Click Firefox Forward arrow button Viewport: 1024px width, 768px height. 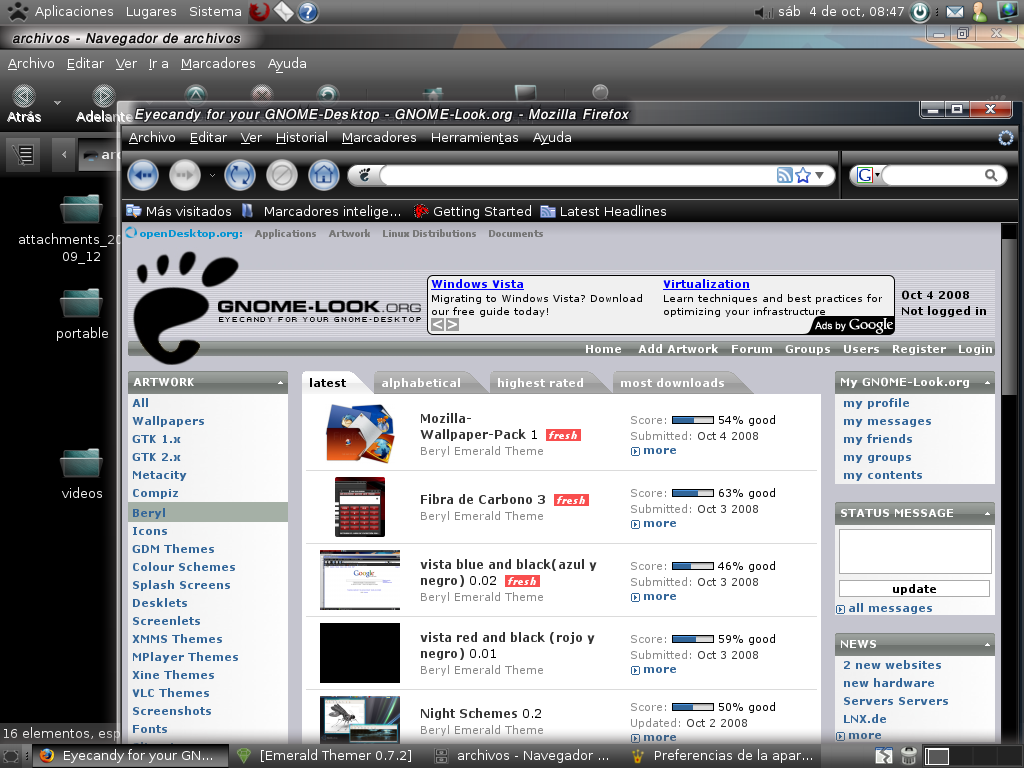(185, 175)
